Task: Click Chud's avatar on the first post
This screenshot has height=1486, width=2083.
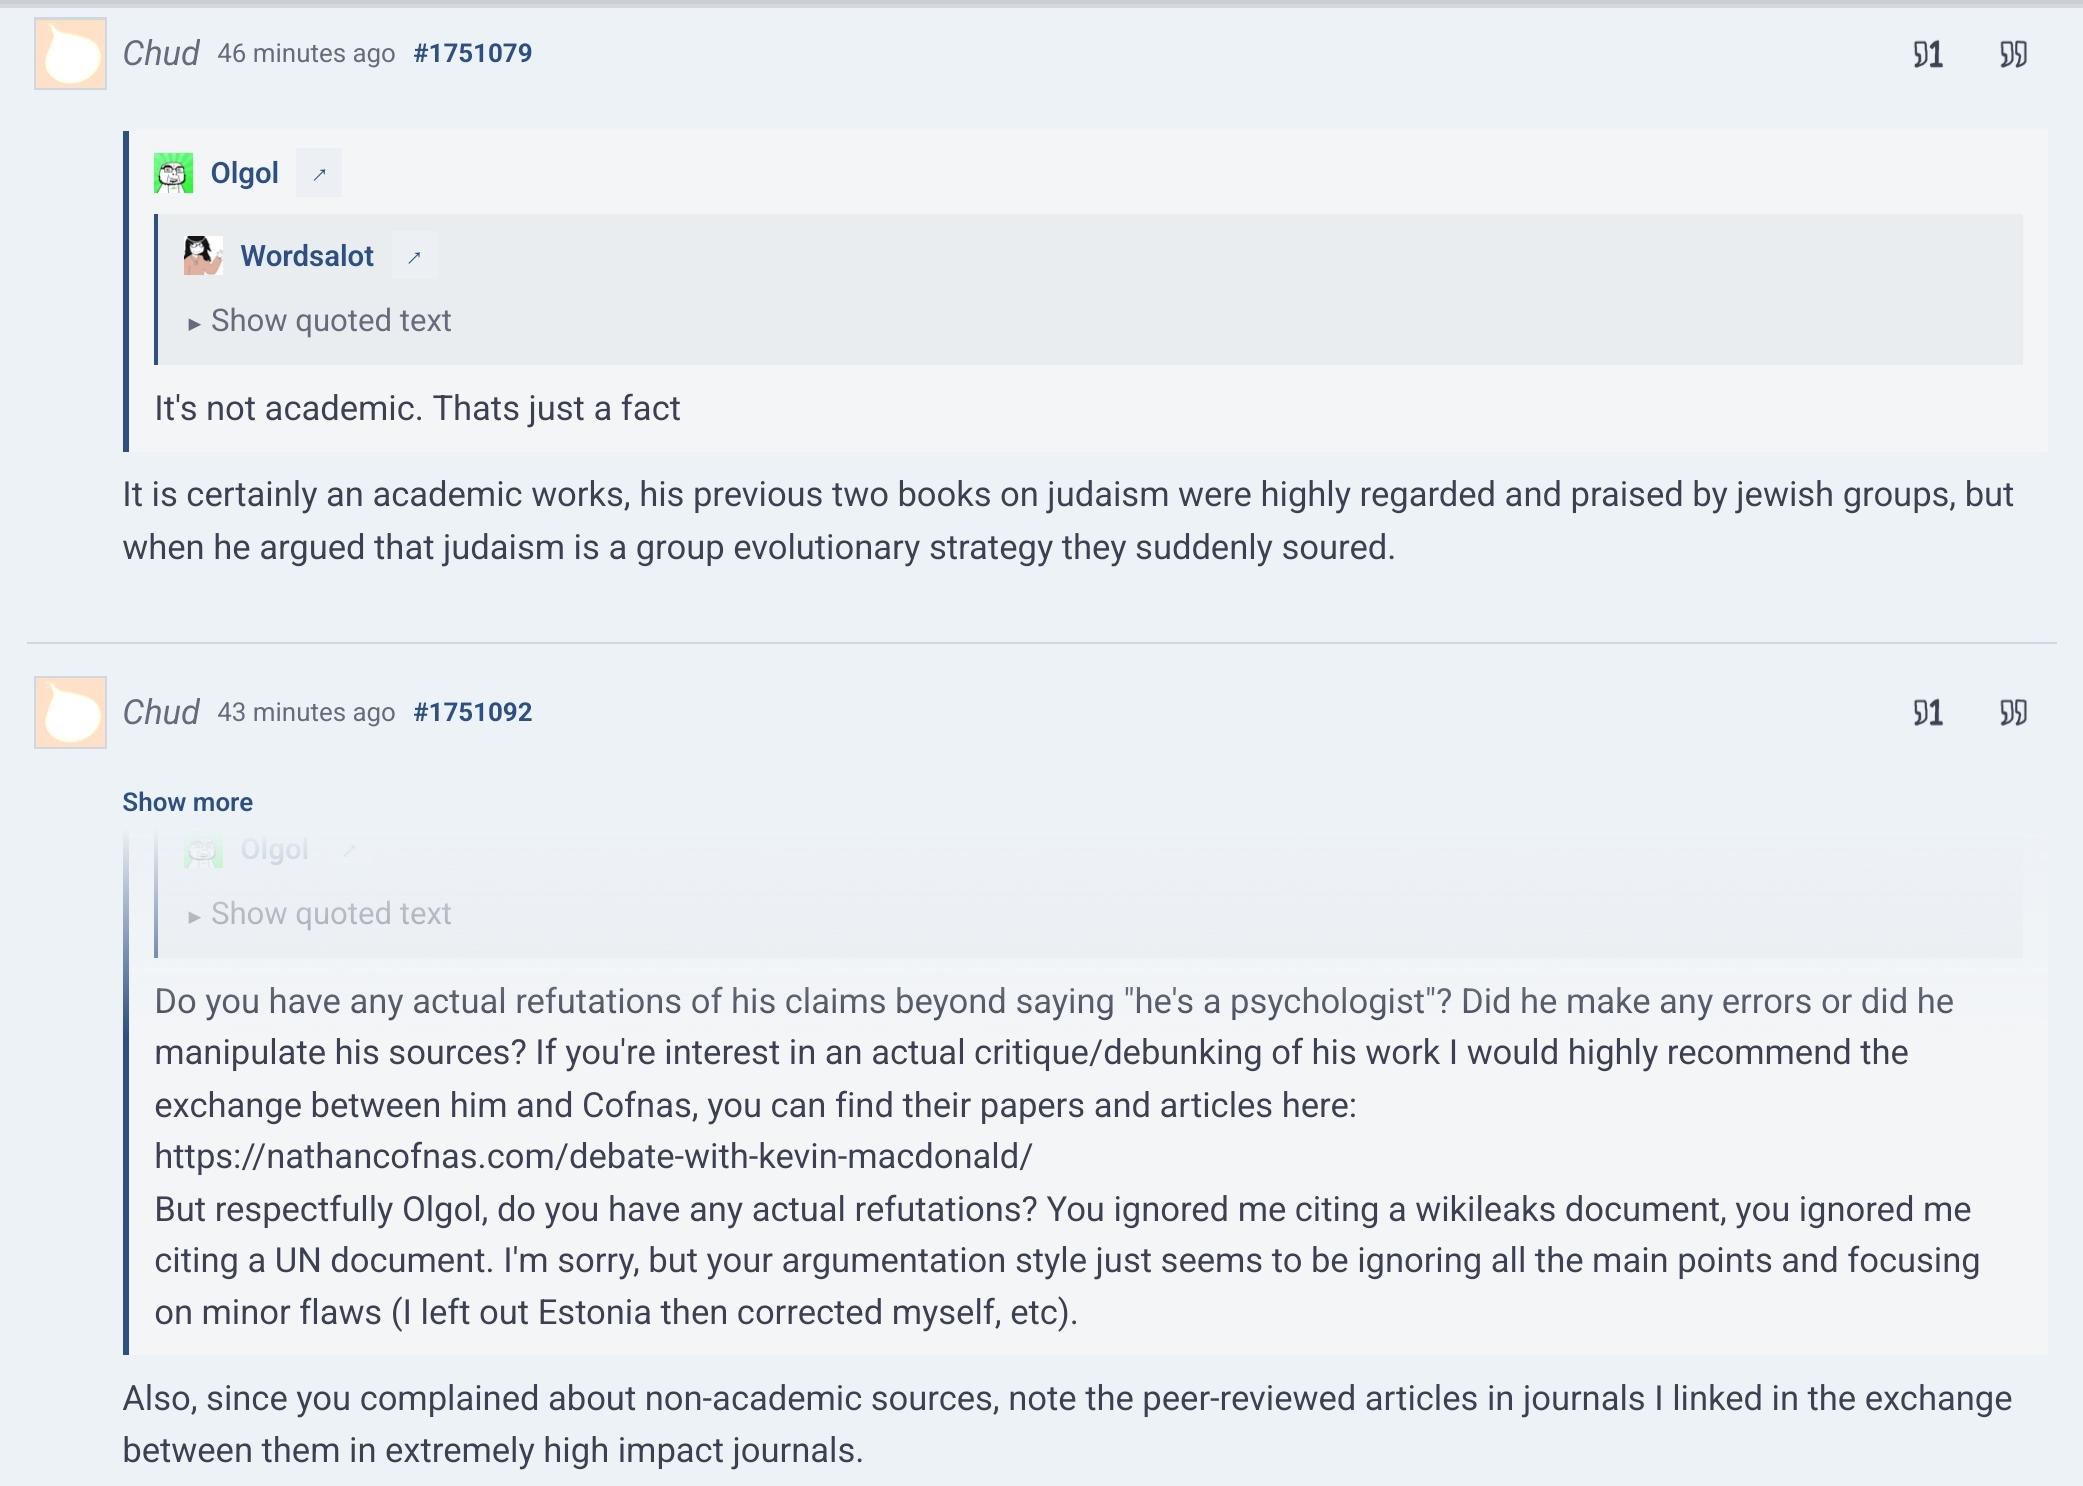Action: tap(70, 54)
